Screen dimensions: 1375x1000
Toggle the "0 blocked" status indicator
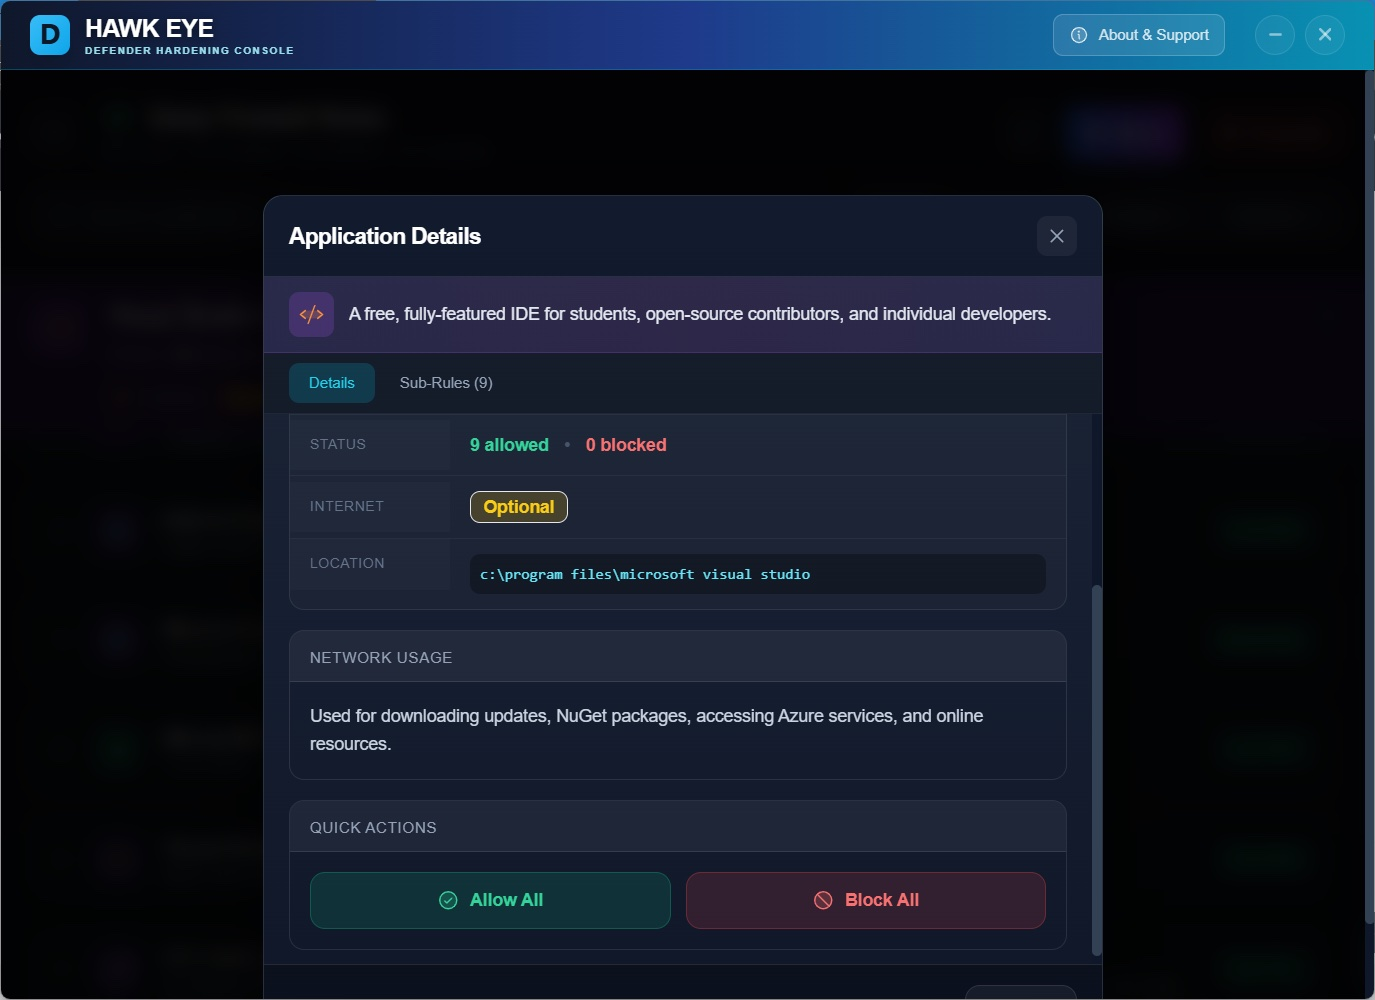point(626,444)
